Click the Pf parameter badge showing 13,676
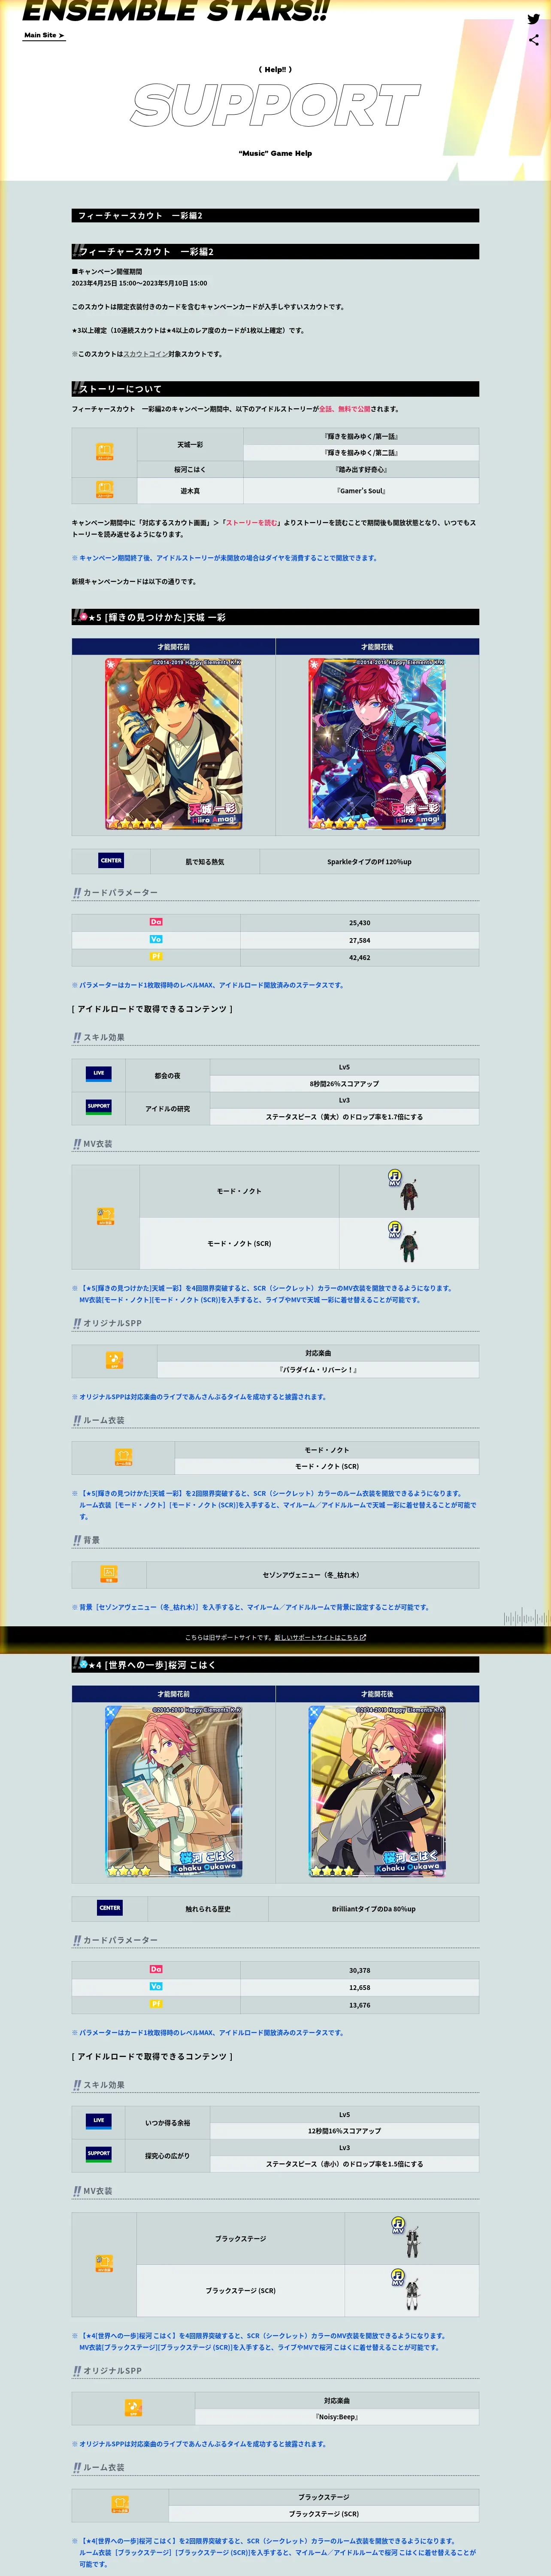551x2576 pixels. click(x=156, y=2004)
